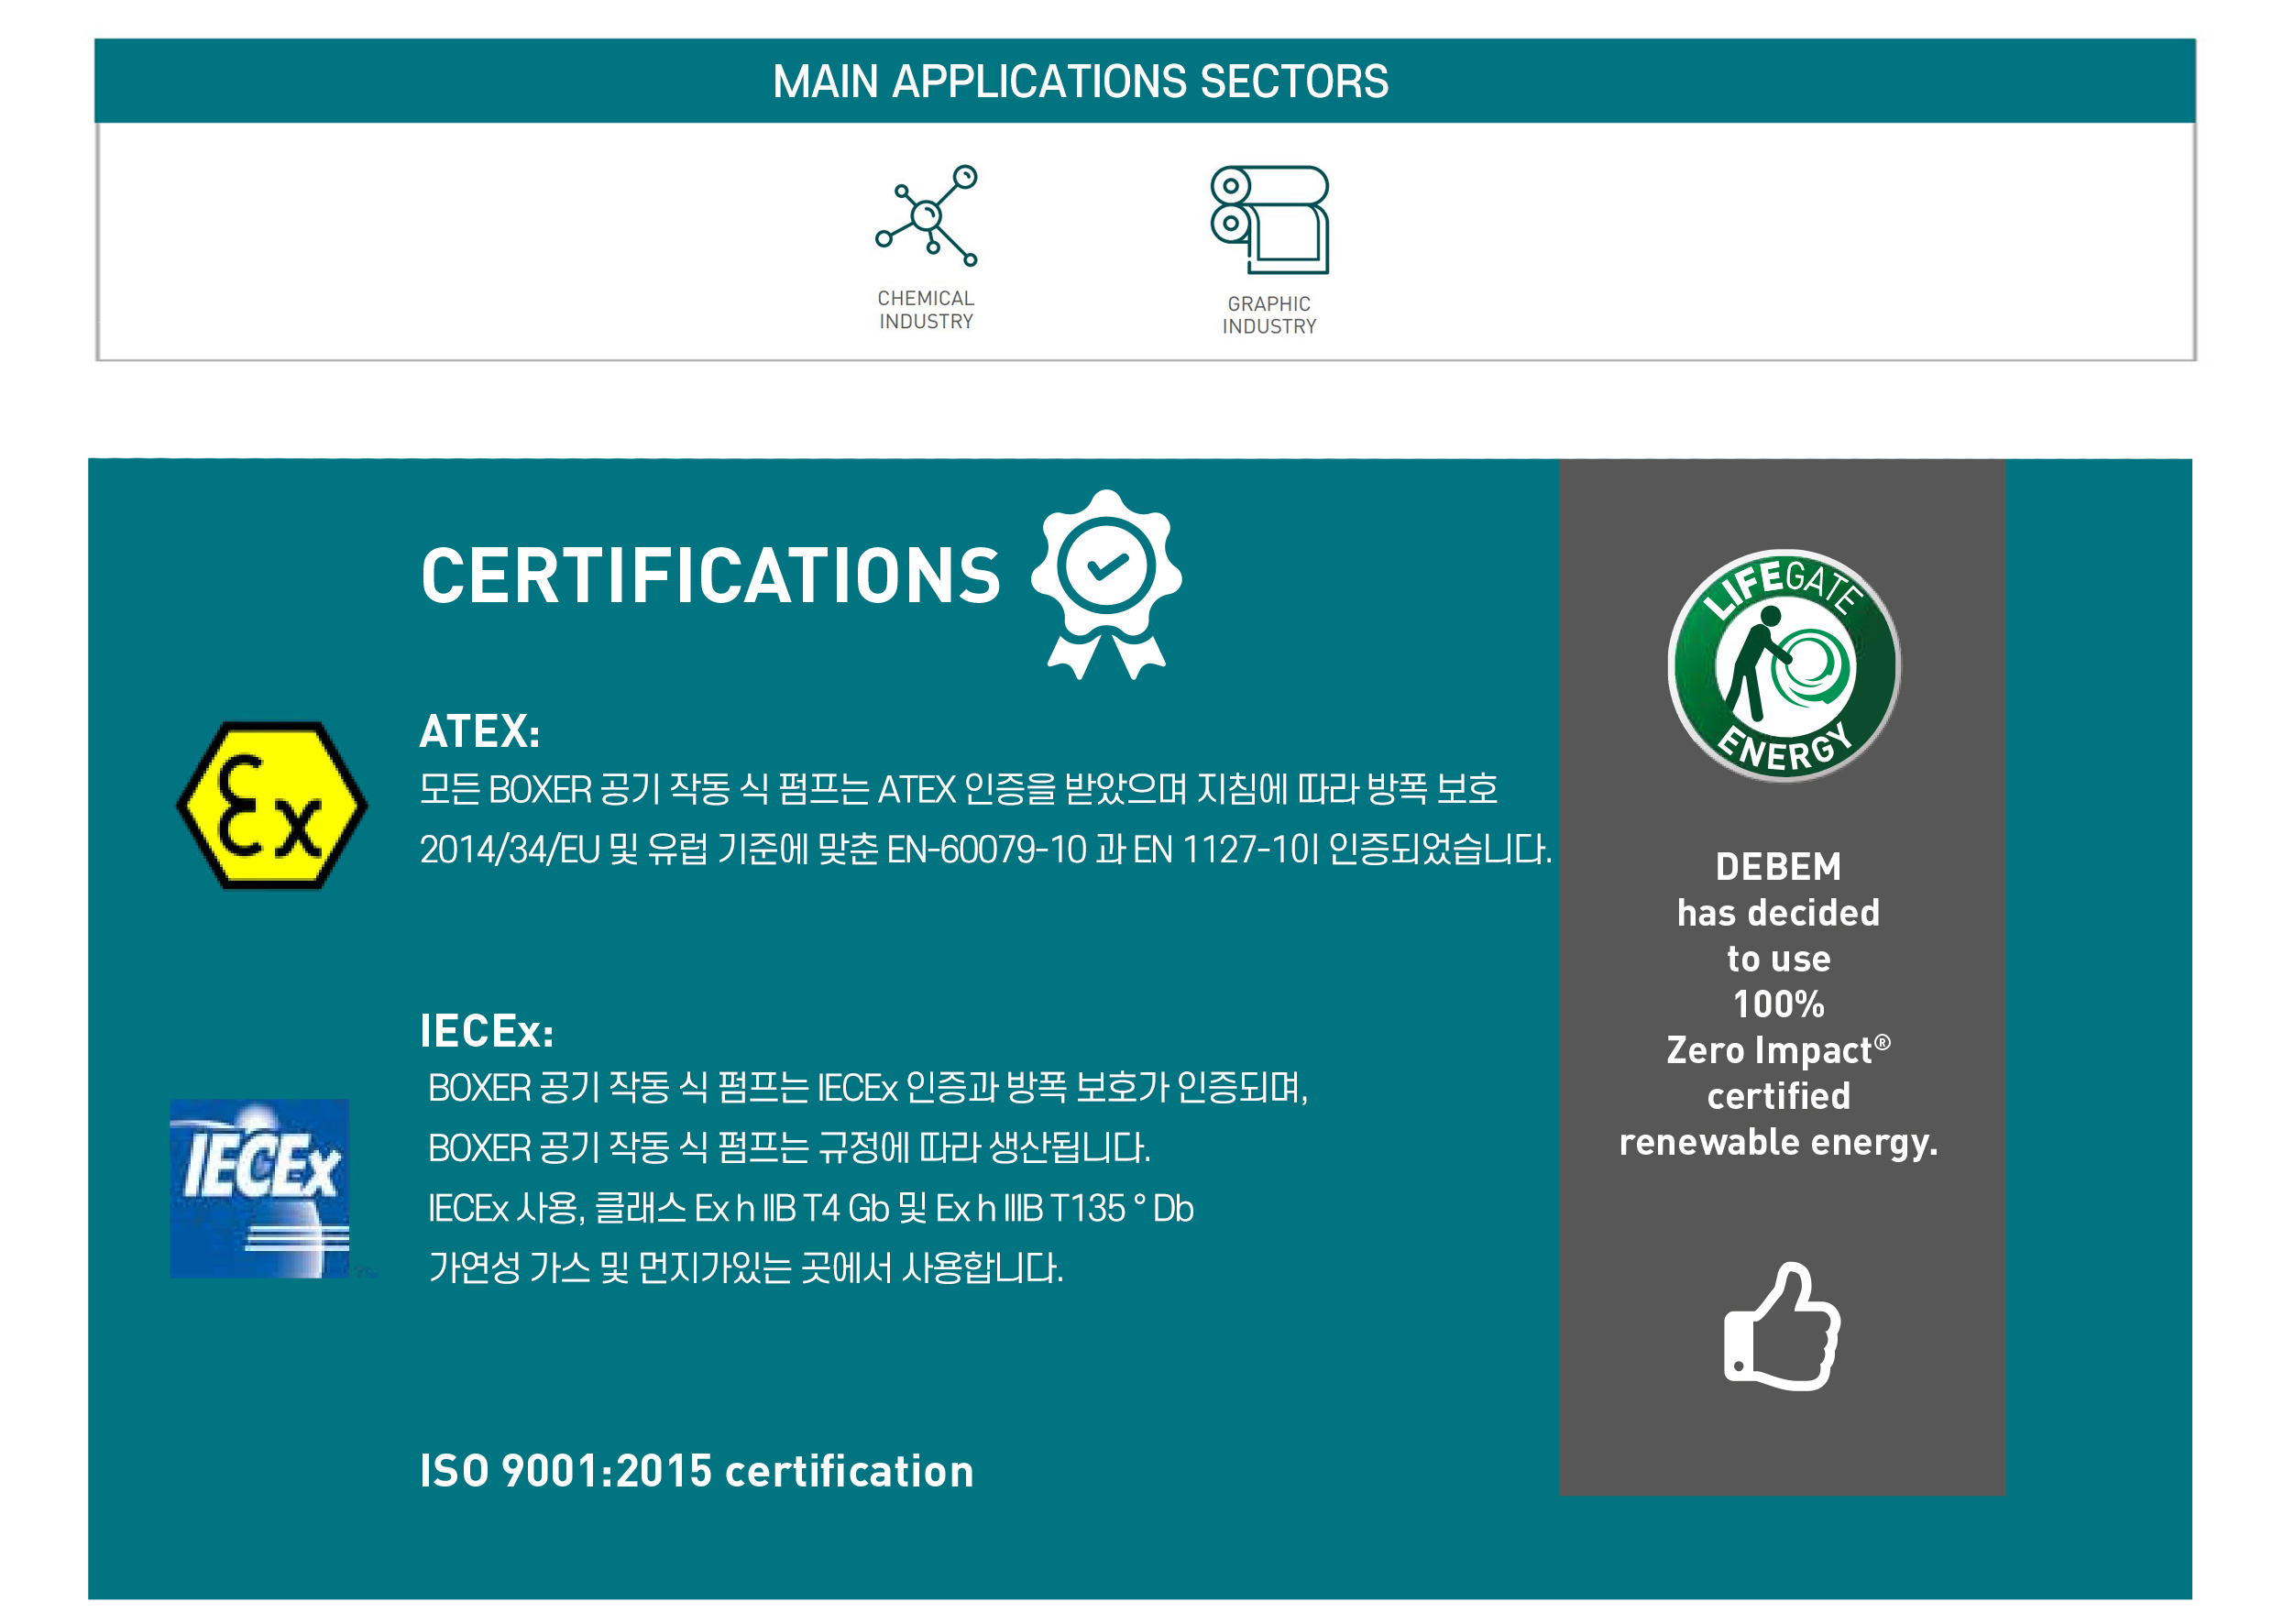Click the Chemical Industry label
The image size is (2273, 1624).
click(925, 310)
